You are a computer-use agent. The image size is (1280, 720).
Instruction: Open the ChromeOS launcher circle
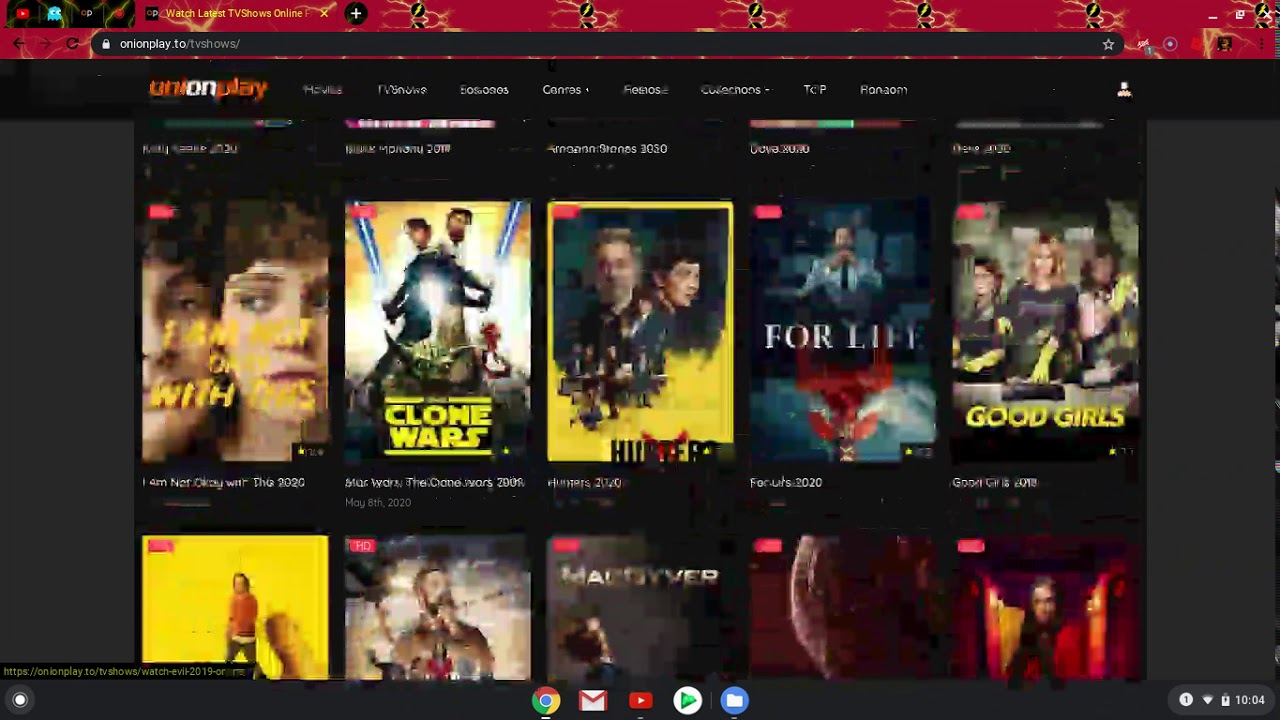point(20,700)
